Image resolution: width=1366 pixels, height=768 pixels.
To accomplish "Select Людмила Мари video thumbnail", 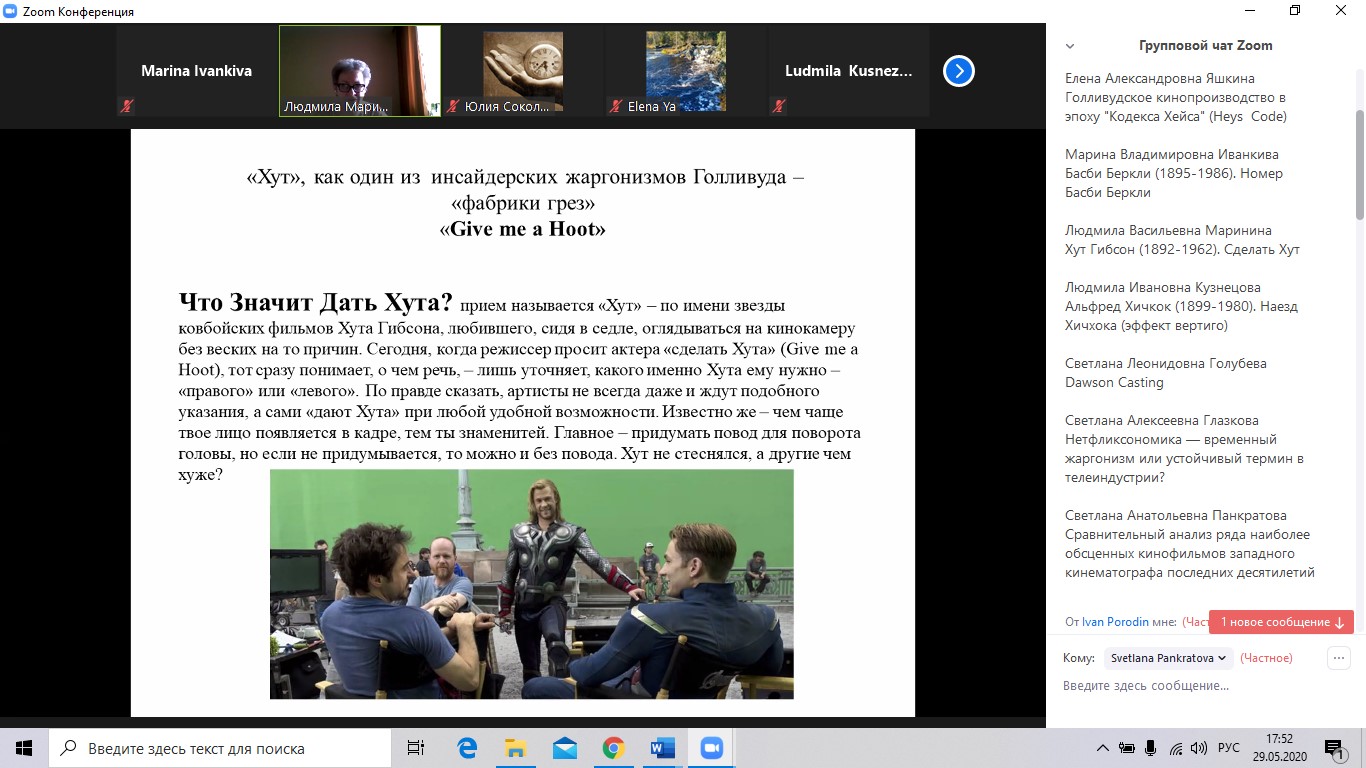I will tap(360, 71).
